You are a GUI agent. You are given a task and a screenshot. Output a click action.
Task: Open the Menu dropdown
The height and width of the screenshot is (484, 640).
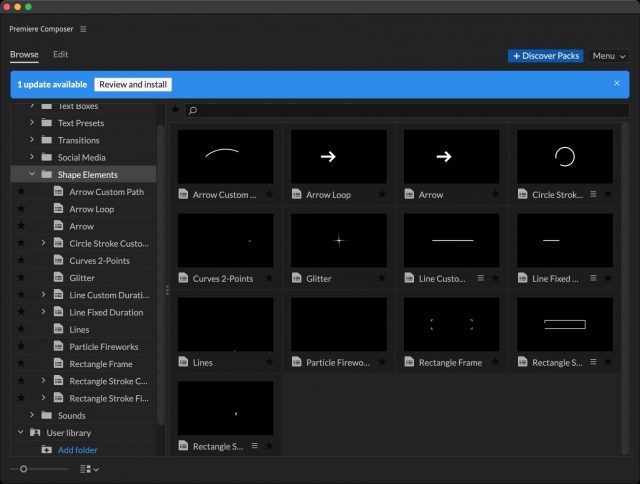coord(608,56)
